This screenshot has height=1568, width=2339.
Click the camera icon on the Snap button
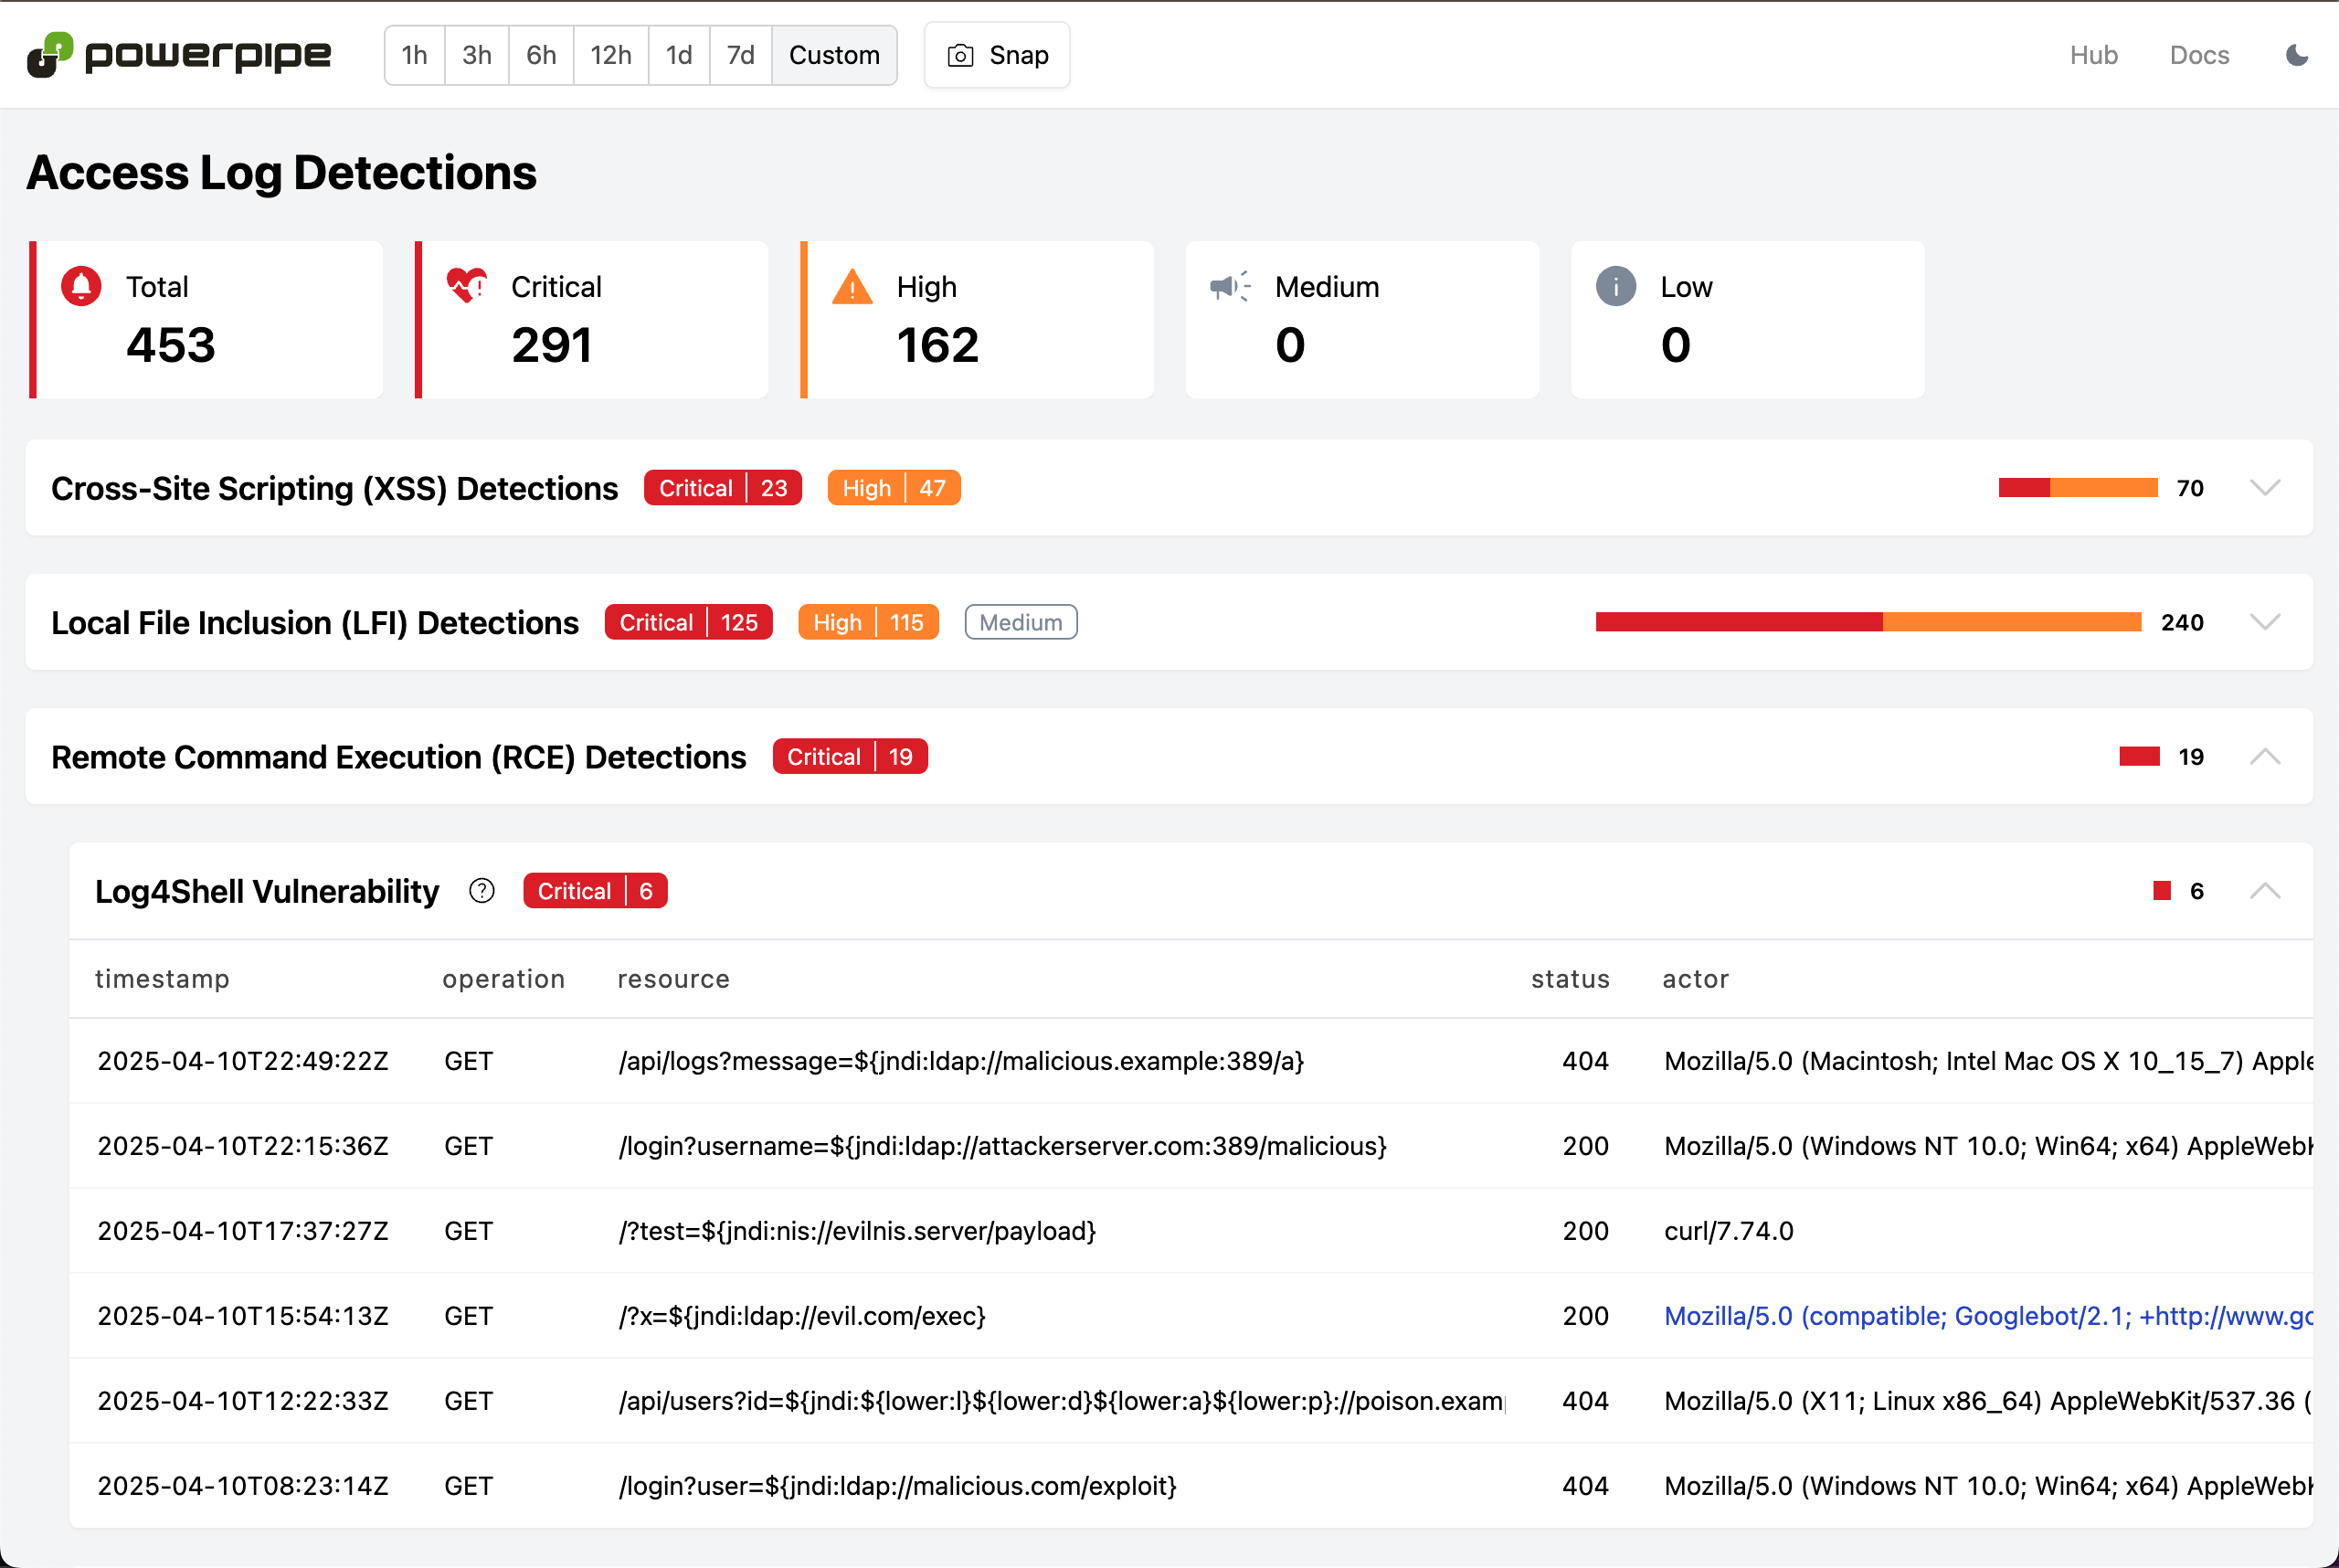point(960,55)
